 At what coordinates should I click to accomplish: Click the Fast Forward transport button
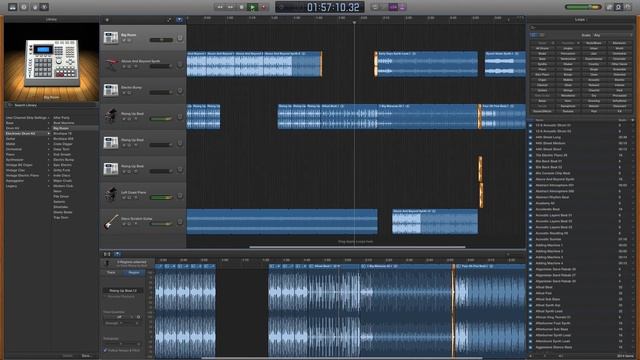coord(231,7)
